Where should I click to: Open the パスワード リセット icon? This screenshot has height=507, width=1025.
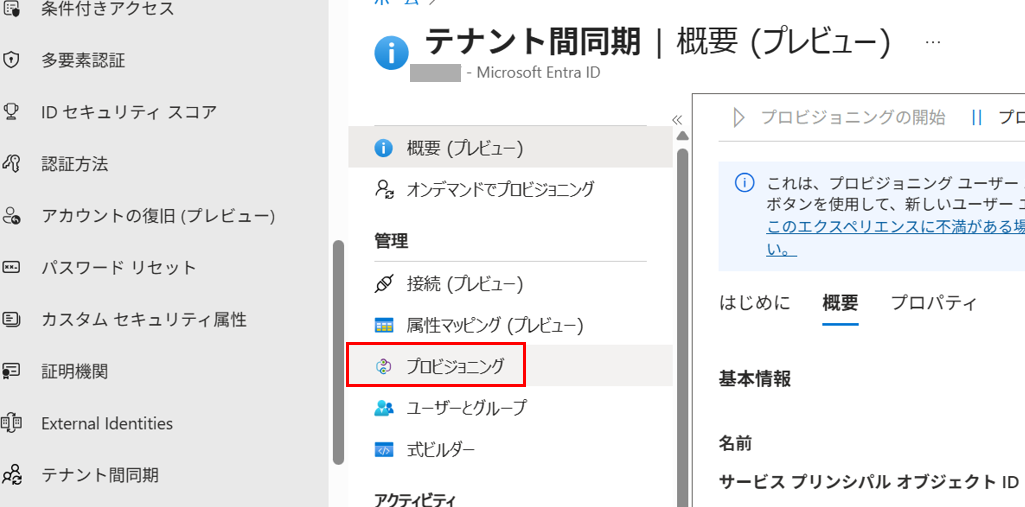11,268
